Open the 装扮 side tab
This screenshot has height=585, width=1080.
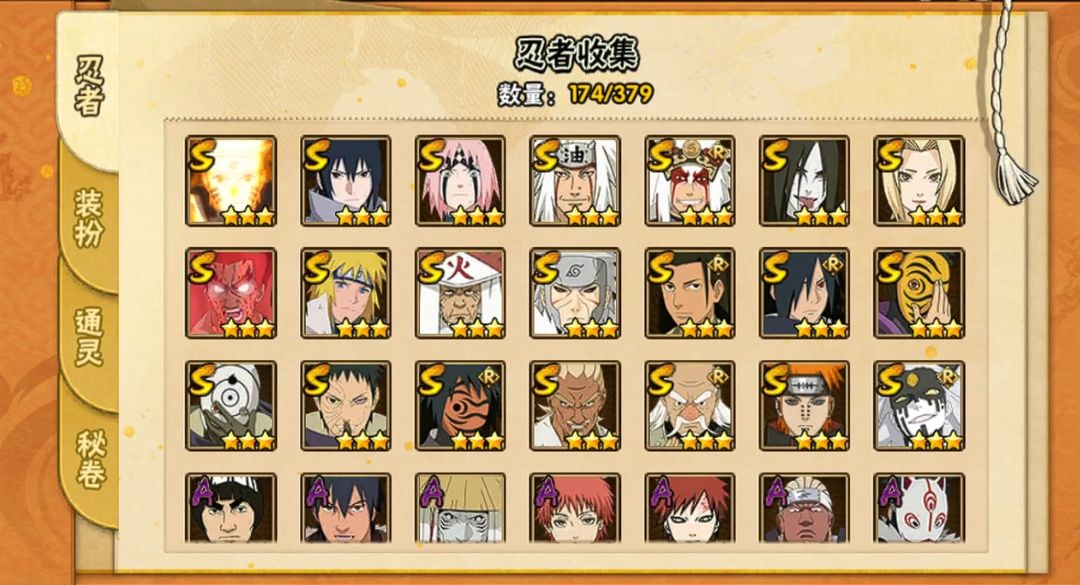tap(90, 218)
